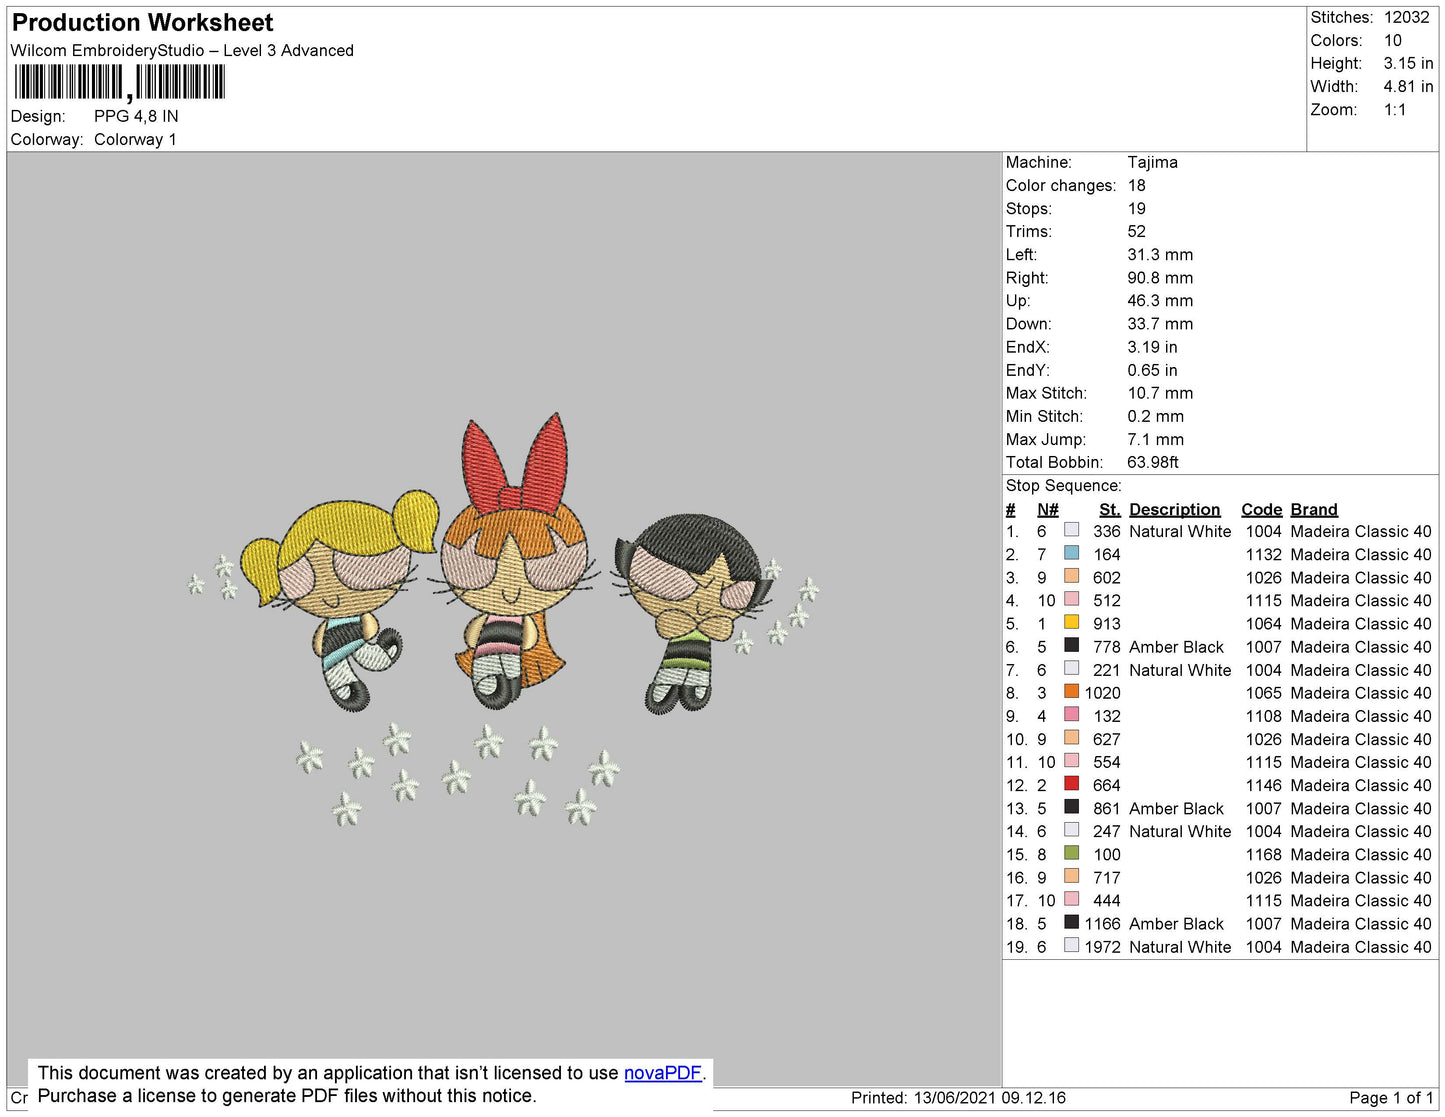Click the orange swatch in stop 8
This screenshot has width=1445, height=1117.
[x=1071, y=691]
